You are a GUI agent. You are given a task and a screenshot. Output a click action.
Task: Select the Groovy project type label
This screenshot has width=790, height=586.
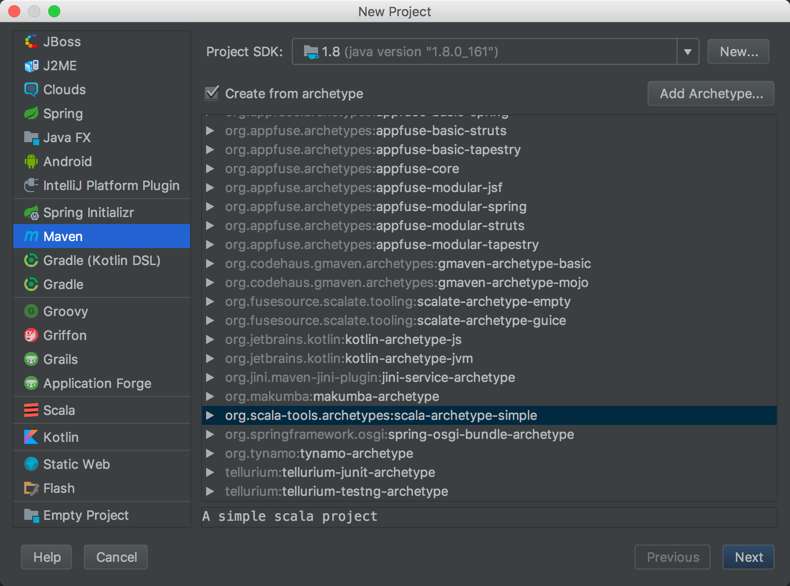[x=65, y=311]
